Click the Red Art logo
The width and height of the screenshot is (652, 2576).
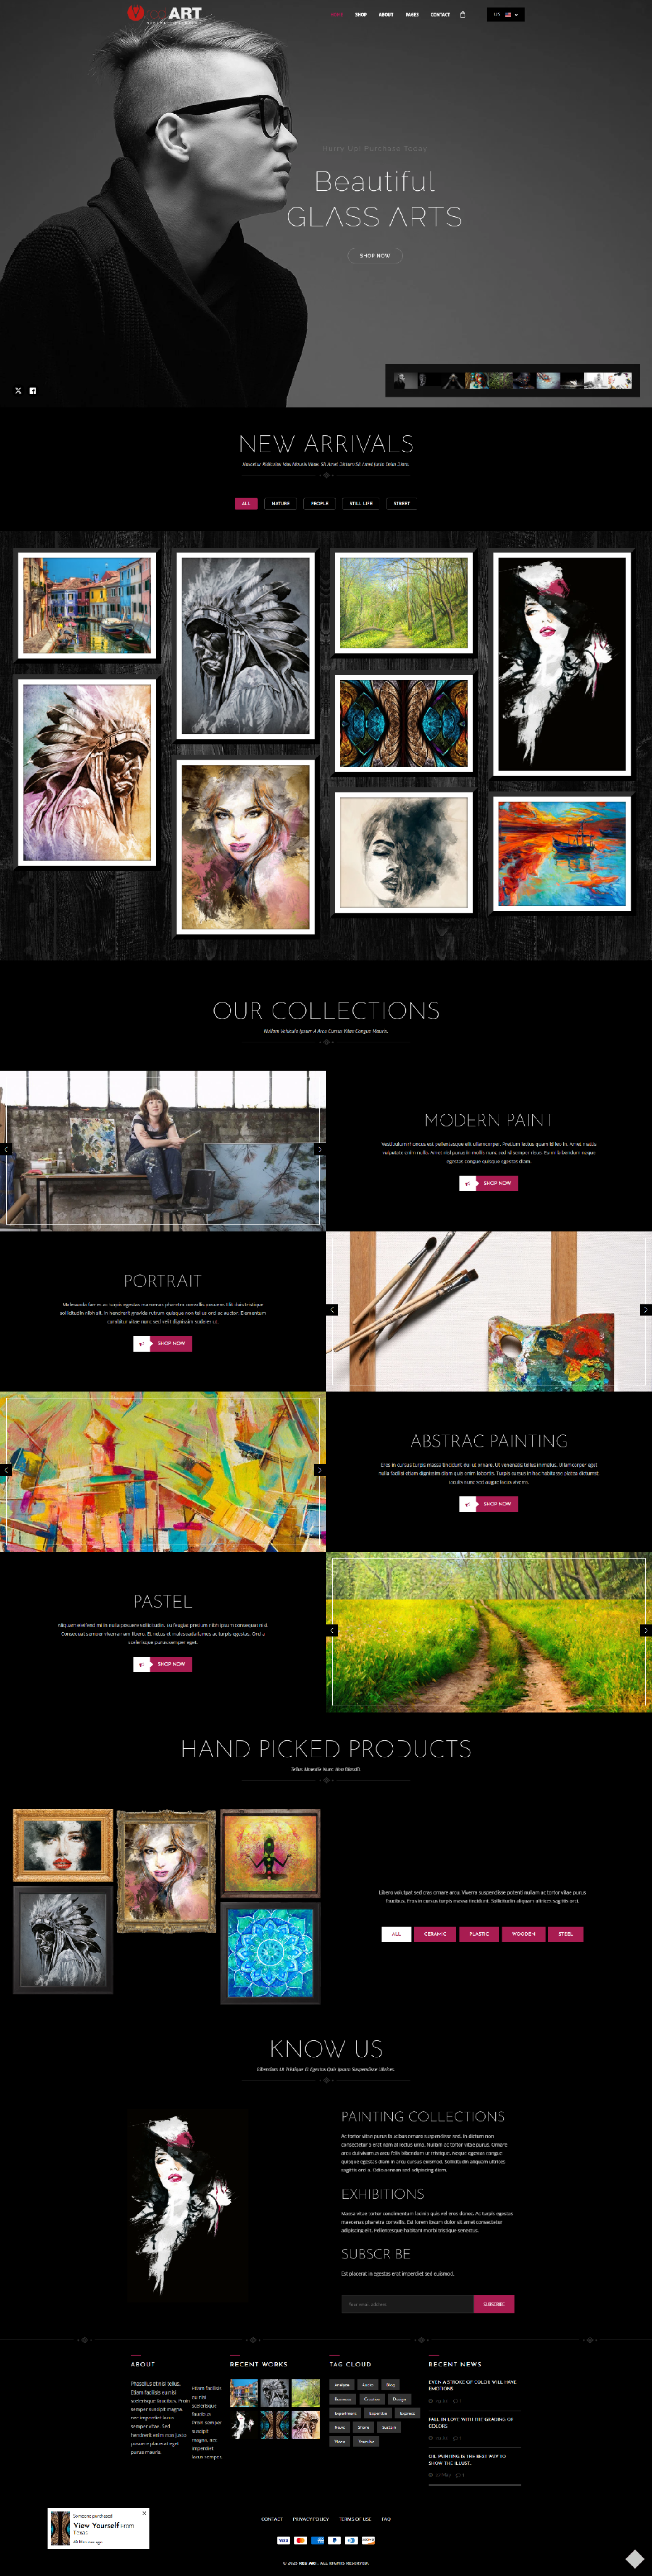point(165,14)
